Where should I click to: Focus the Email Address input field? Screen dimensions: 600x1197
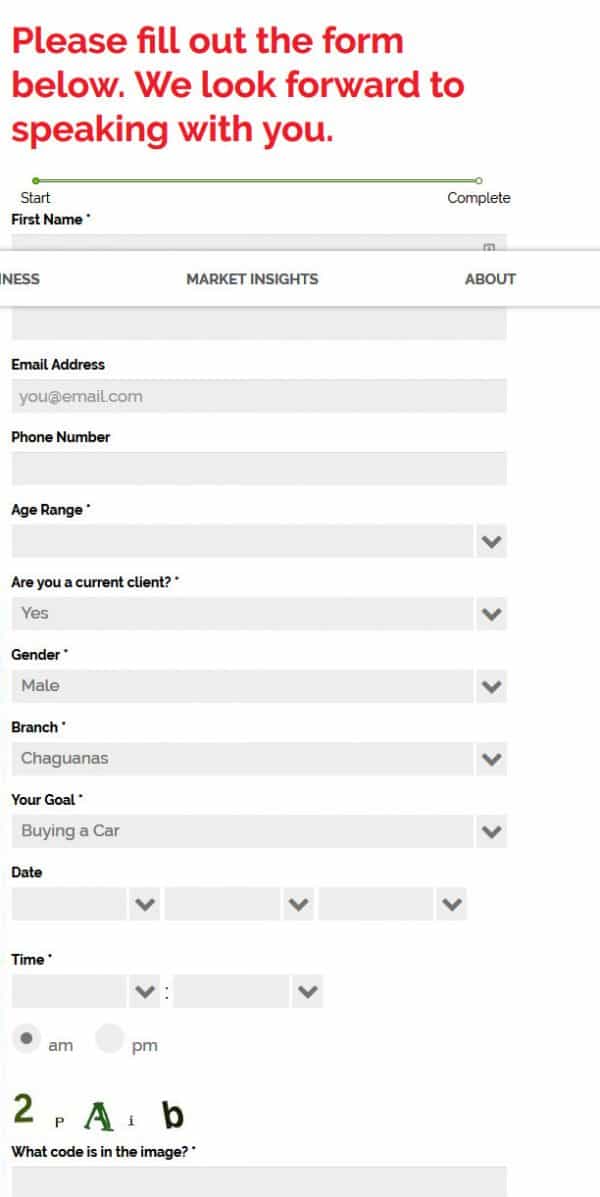point(258,396)
